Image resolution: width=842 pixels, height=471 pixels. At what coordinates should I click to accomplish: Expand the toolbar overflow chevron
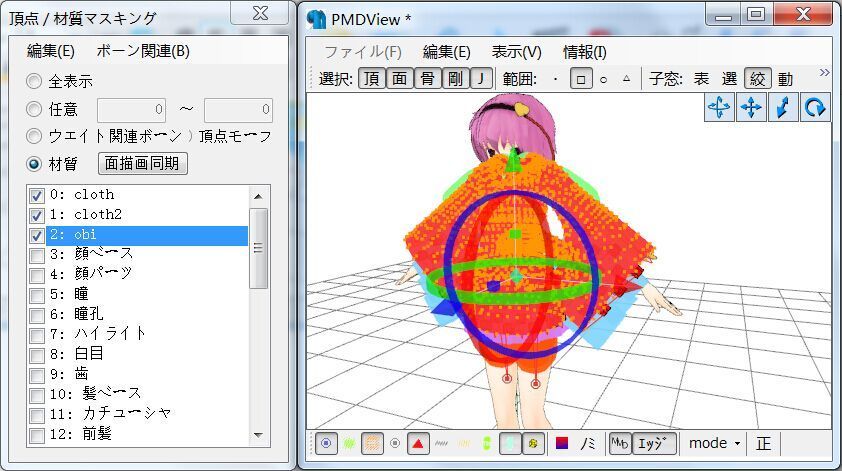point(824,72)
